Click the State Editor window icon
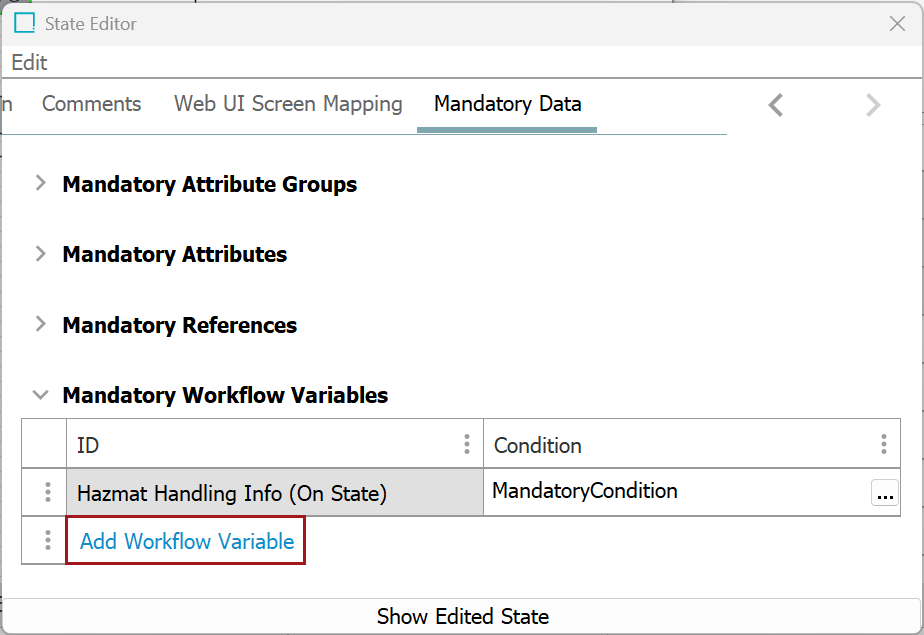924x635 pixels. (24, 23)
